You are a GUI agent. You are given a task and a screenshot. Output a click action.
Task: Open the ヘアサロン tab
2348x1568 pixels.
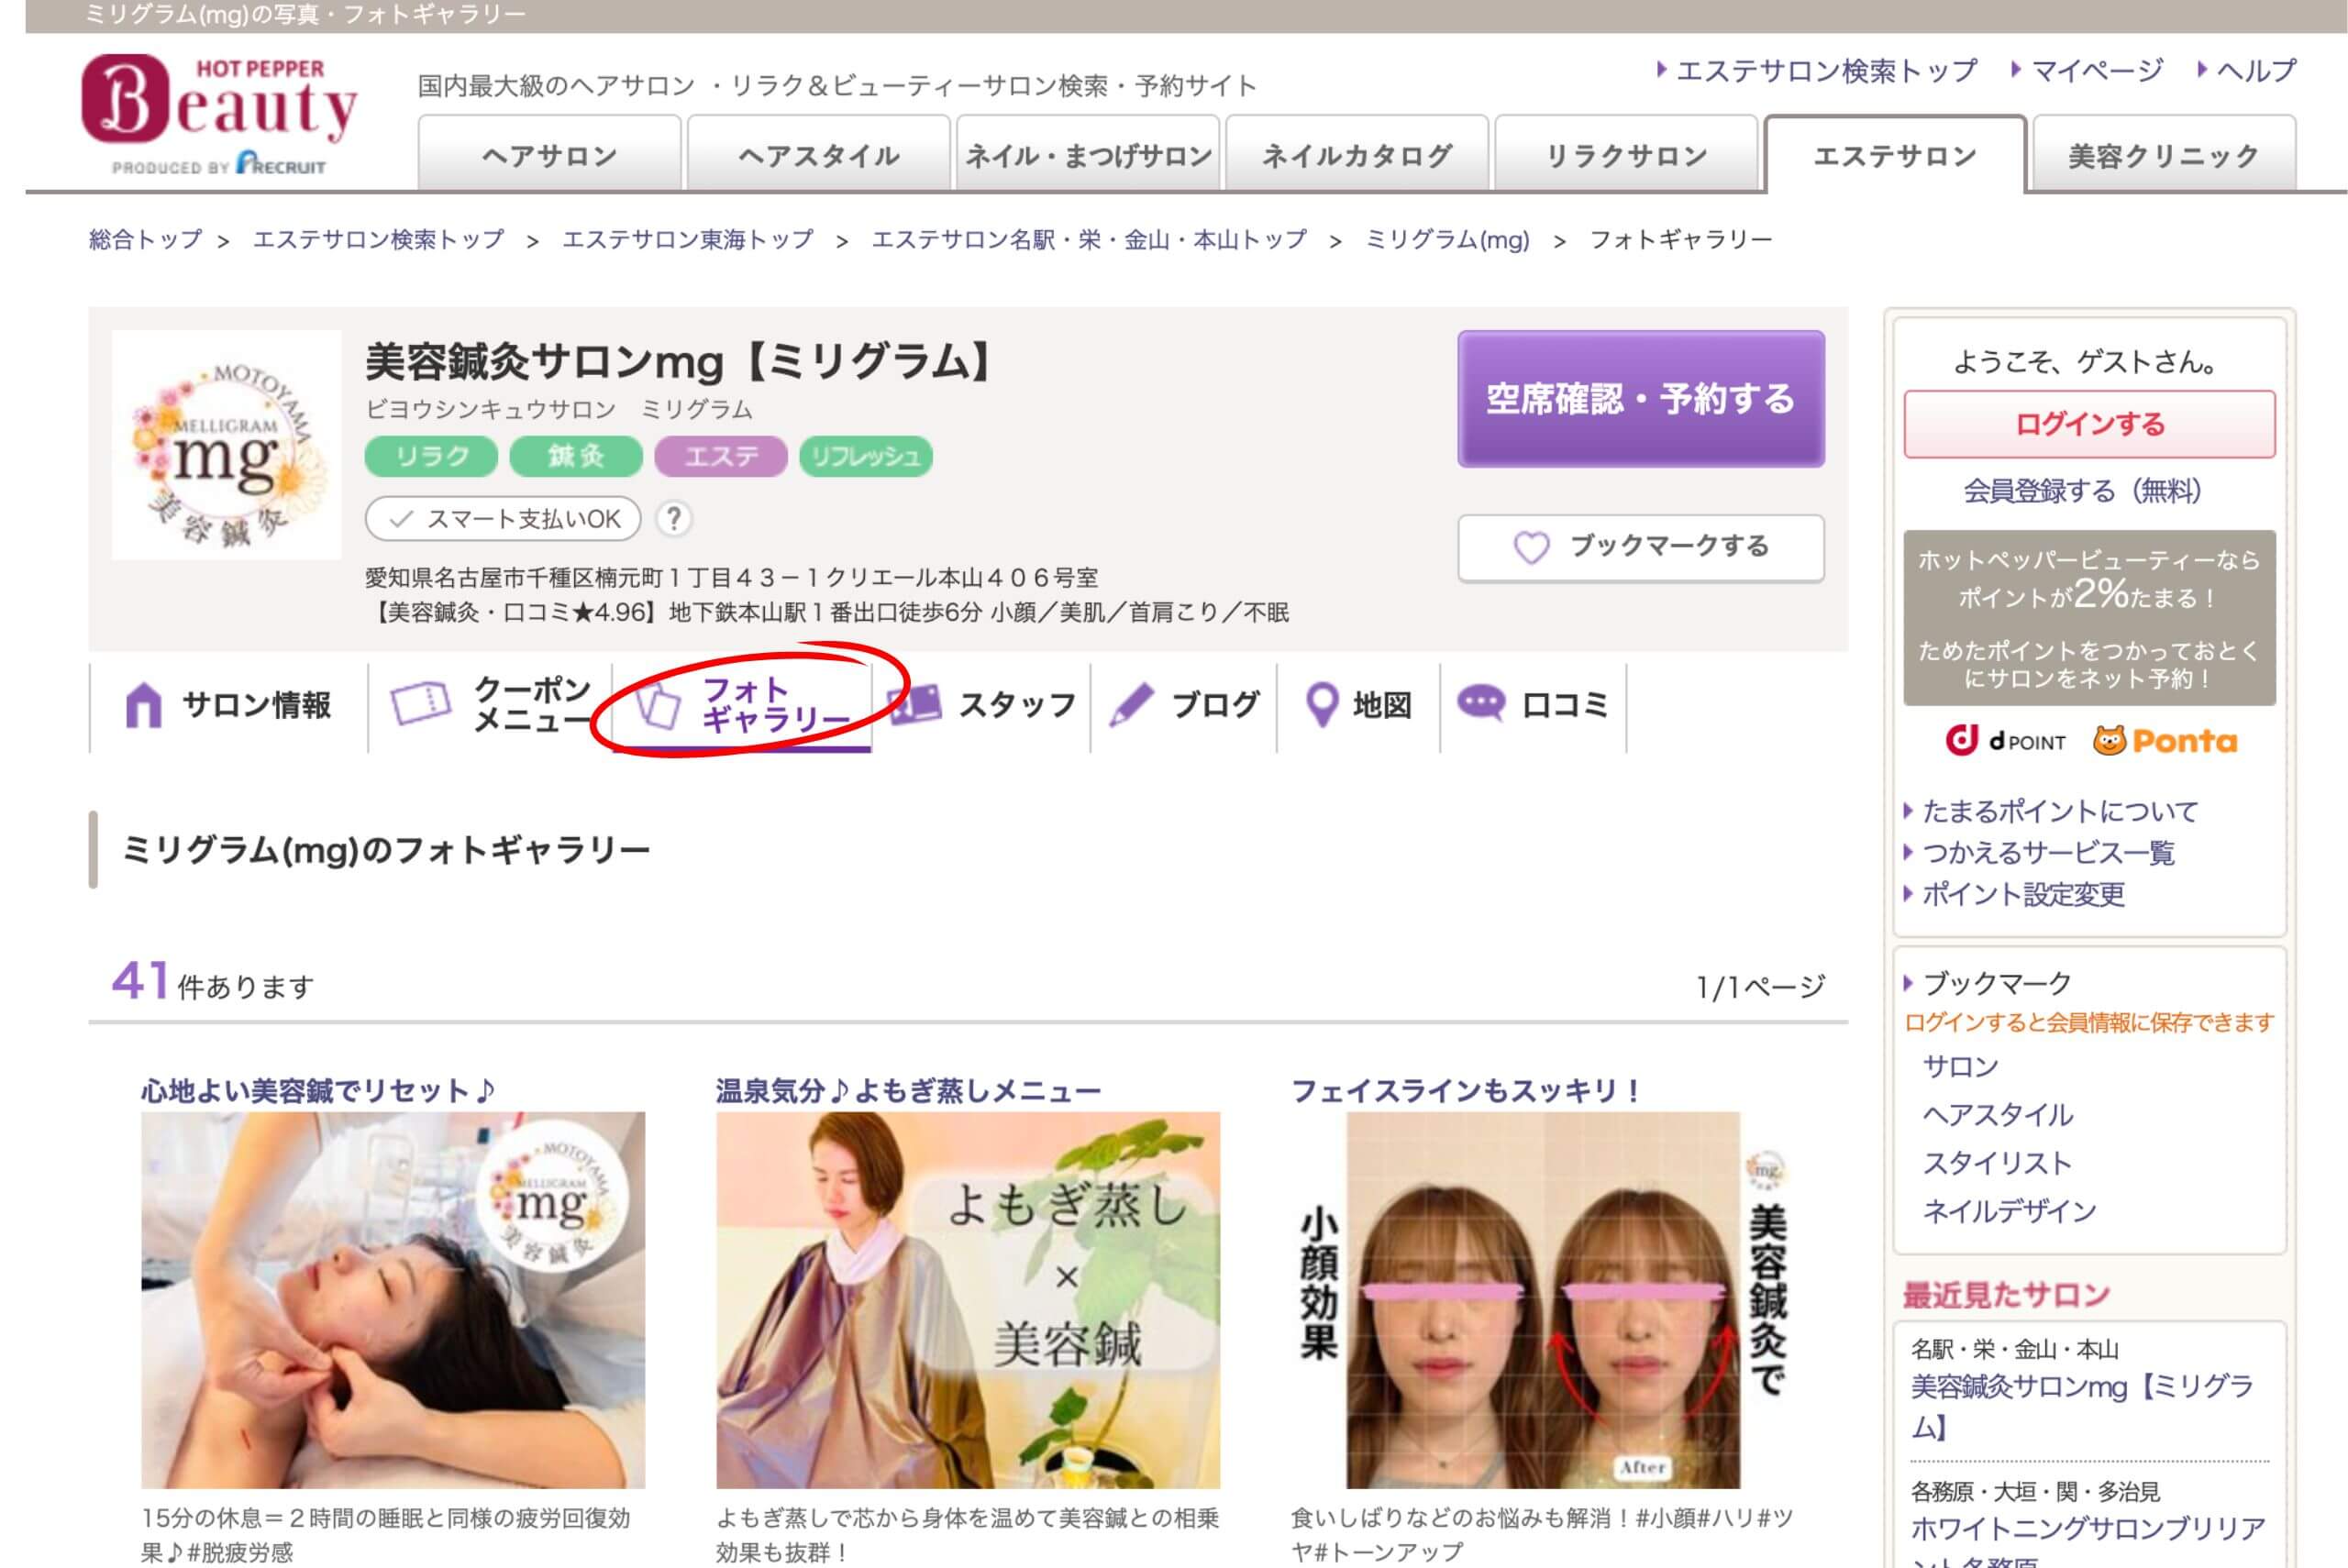(549, 154)
